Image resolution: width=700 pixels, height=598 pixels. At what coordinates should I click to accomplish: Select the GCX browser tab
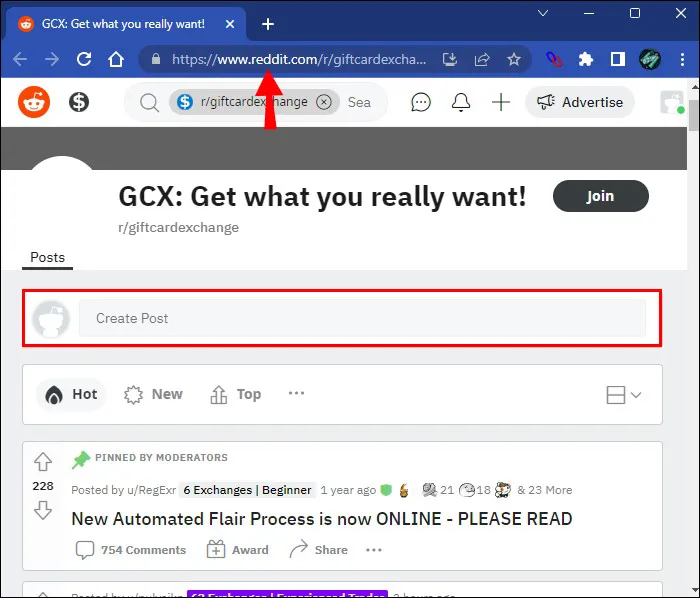[125, 24]
